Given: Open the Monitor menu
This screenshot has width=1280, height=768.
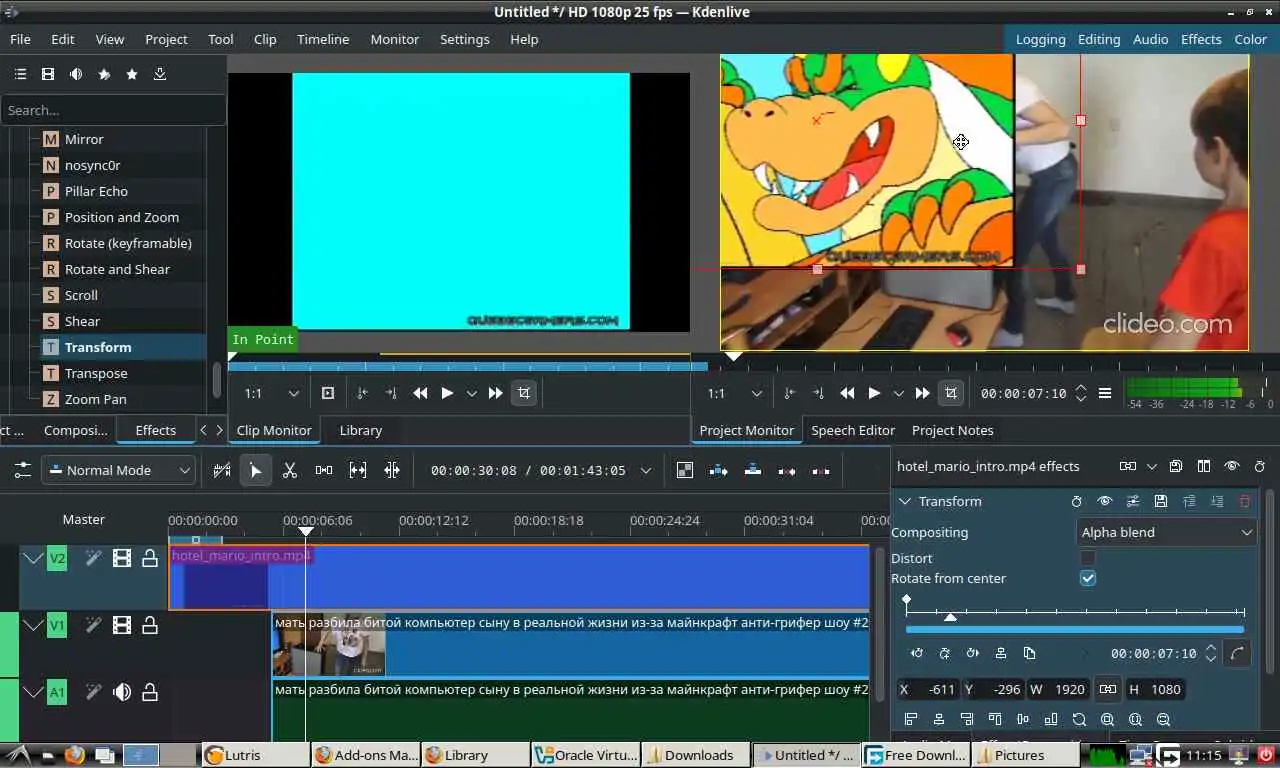Looking at the screenshot, I should click(x=395, y=39).
